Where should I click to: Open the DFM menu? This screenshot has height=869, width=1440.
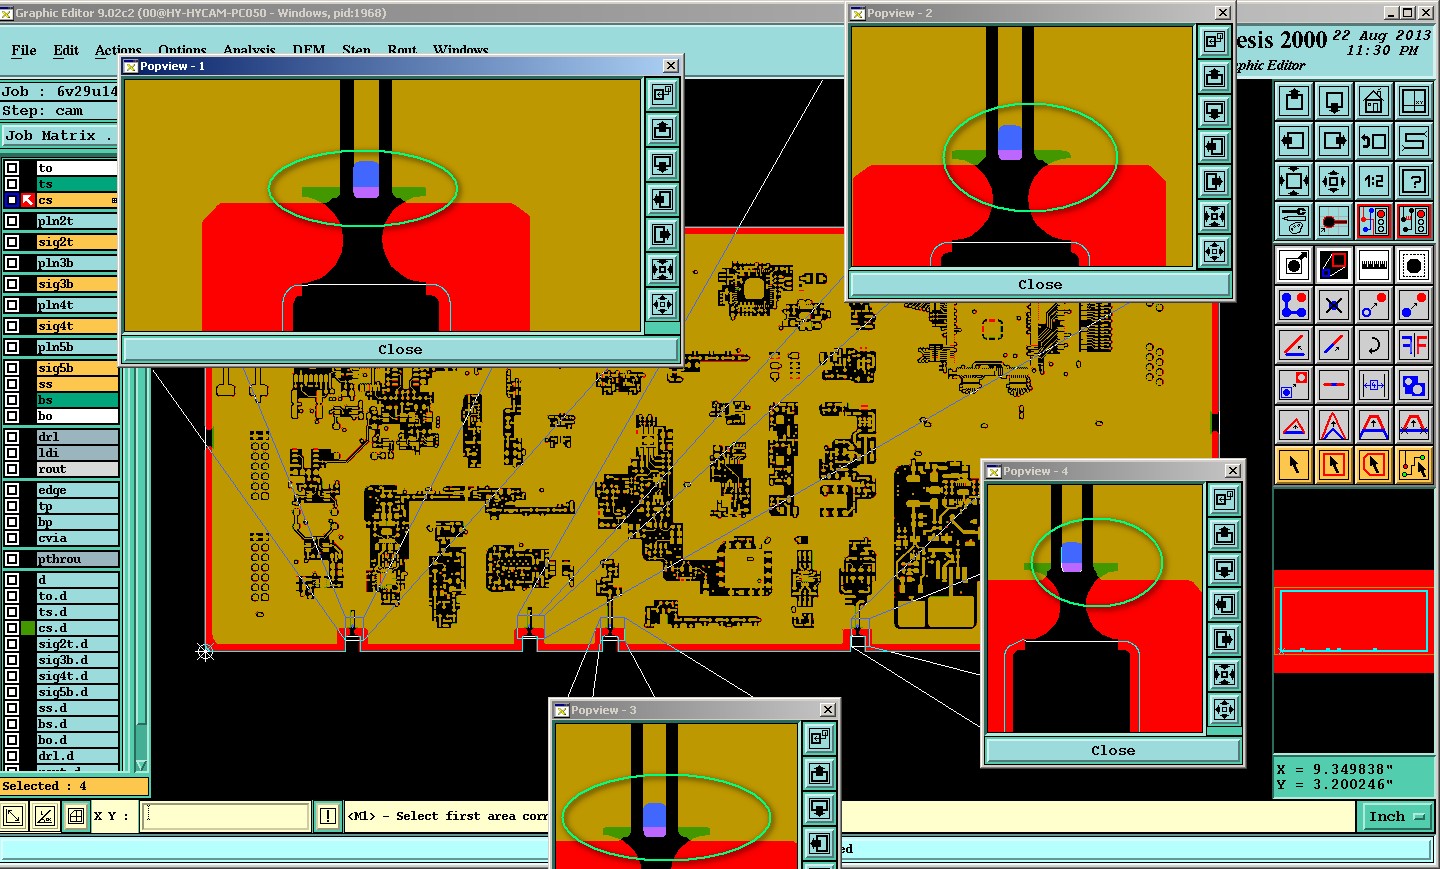[308, 50]
